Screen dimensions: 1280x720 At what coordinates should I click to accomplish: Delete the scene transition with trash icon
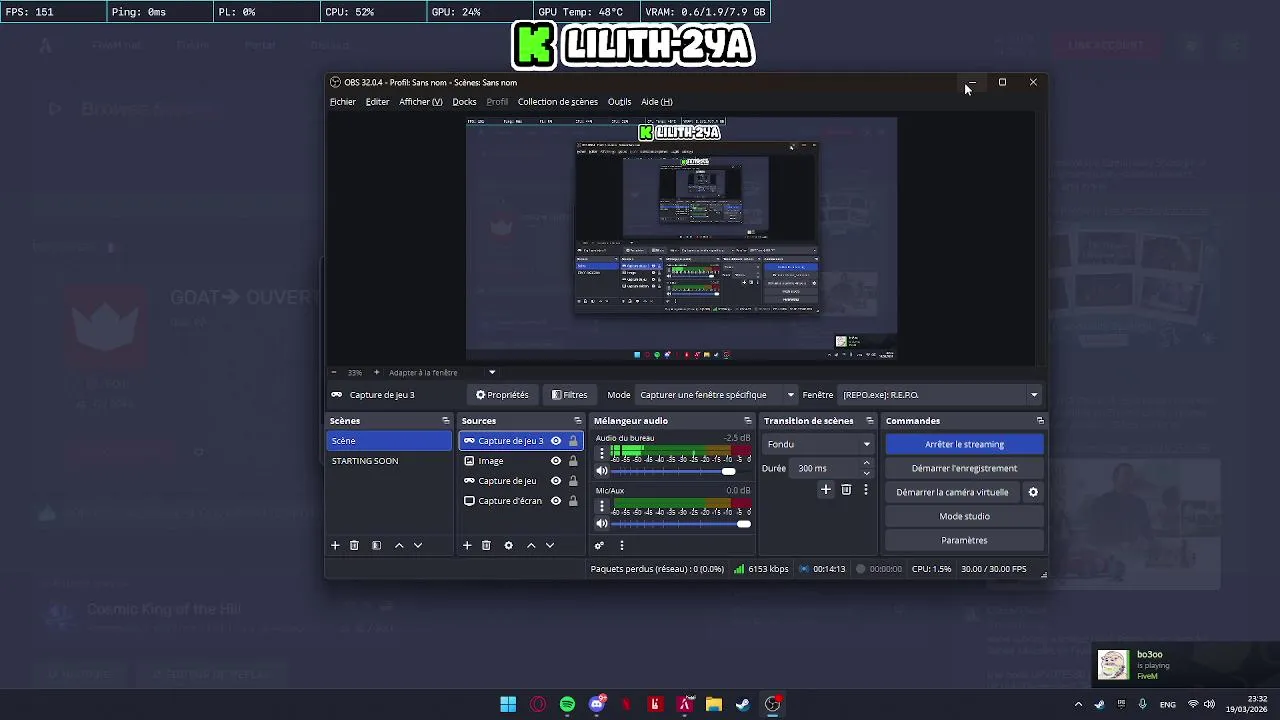846,489
